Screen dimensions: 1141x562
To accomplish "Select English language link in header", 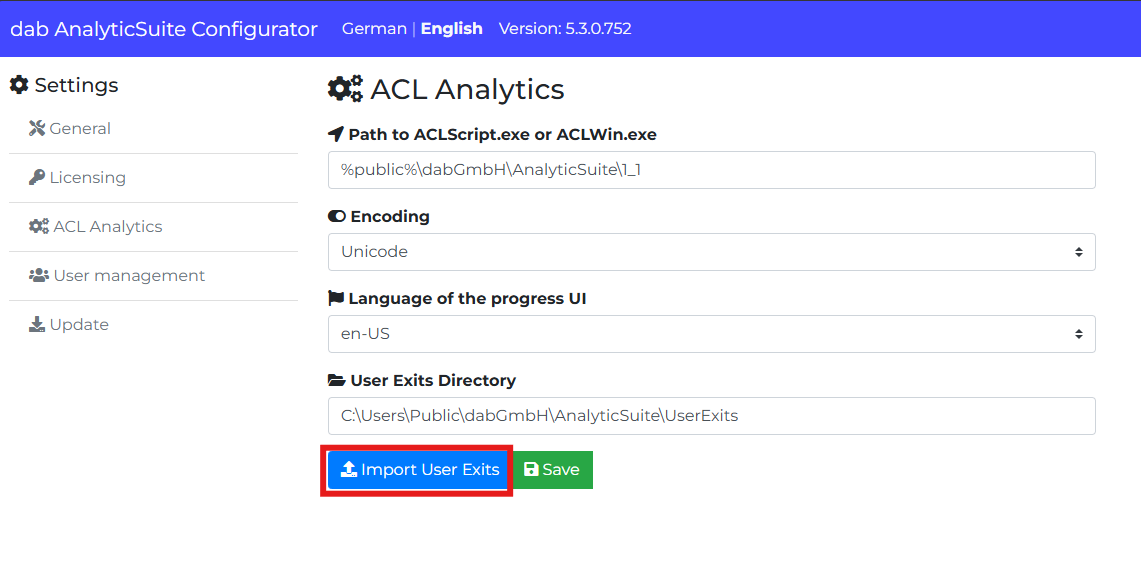I will pyautogui.click(x=451, y=29).
